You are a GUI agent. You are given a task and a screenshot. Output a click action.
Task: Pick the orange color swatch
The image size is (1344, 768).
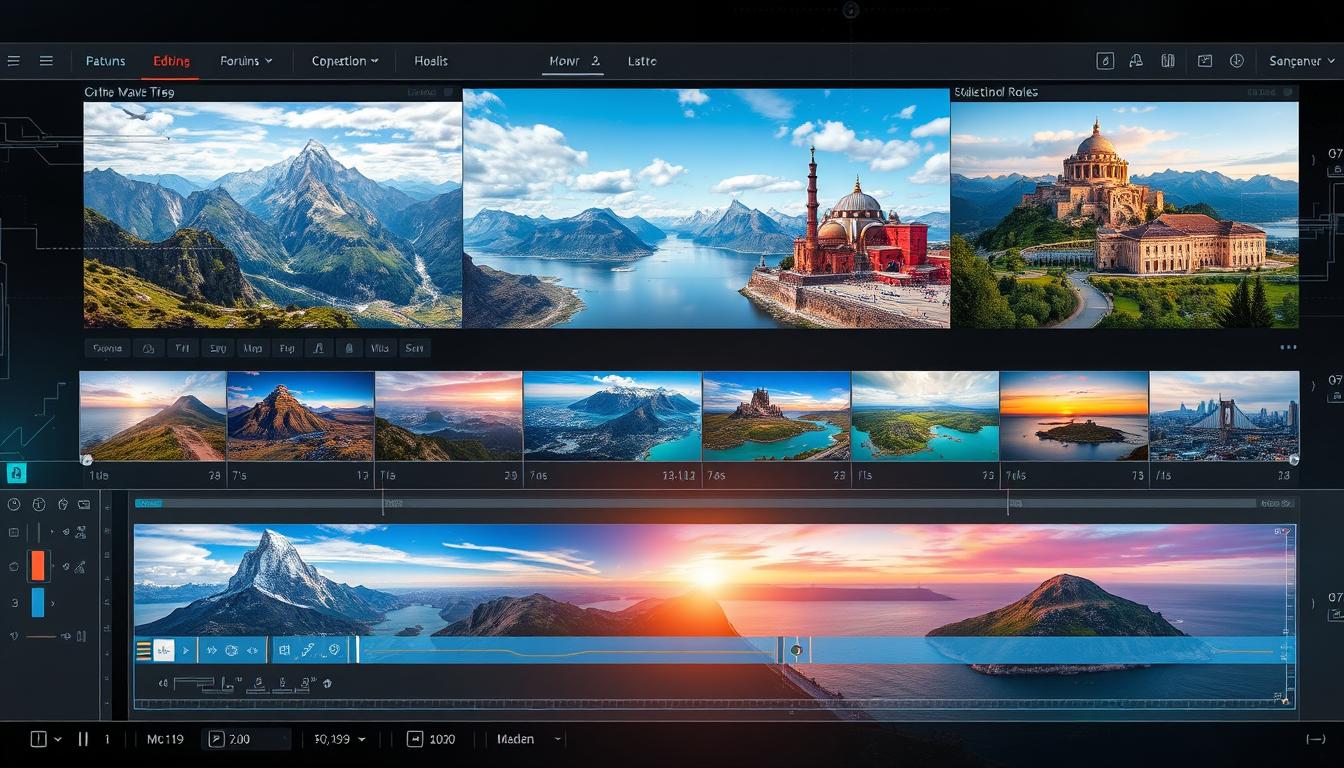tap(38, 566)
